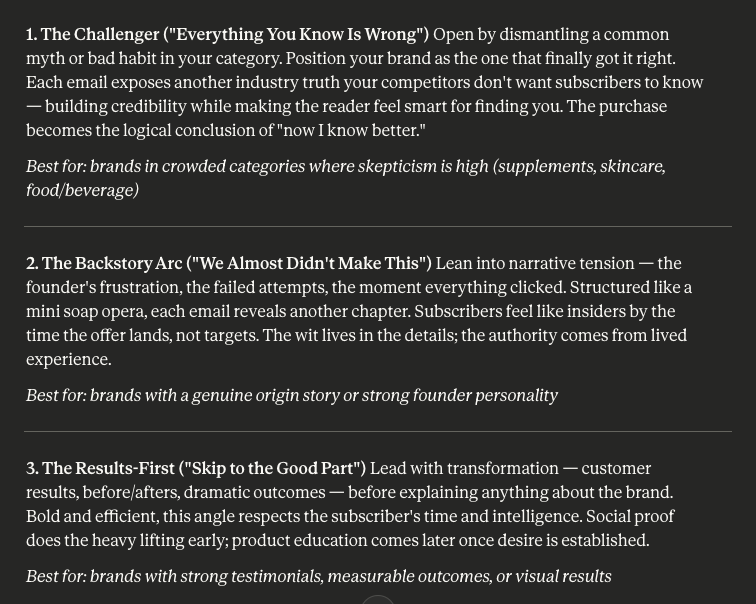Click the phrase "Social proof" in section three
756x604 pixels.
(x=630, y=517)
